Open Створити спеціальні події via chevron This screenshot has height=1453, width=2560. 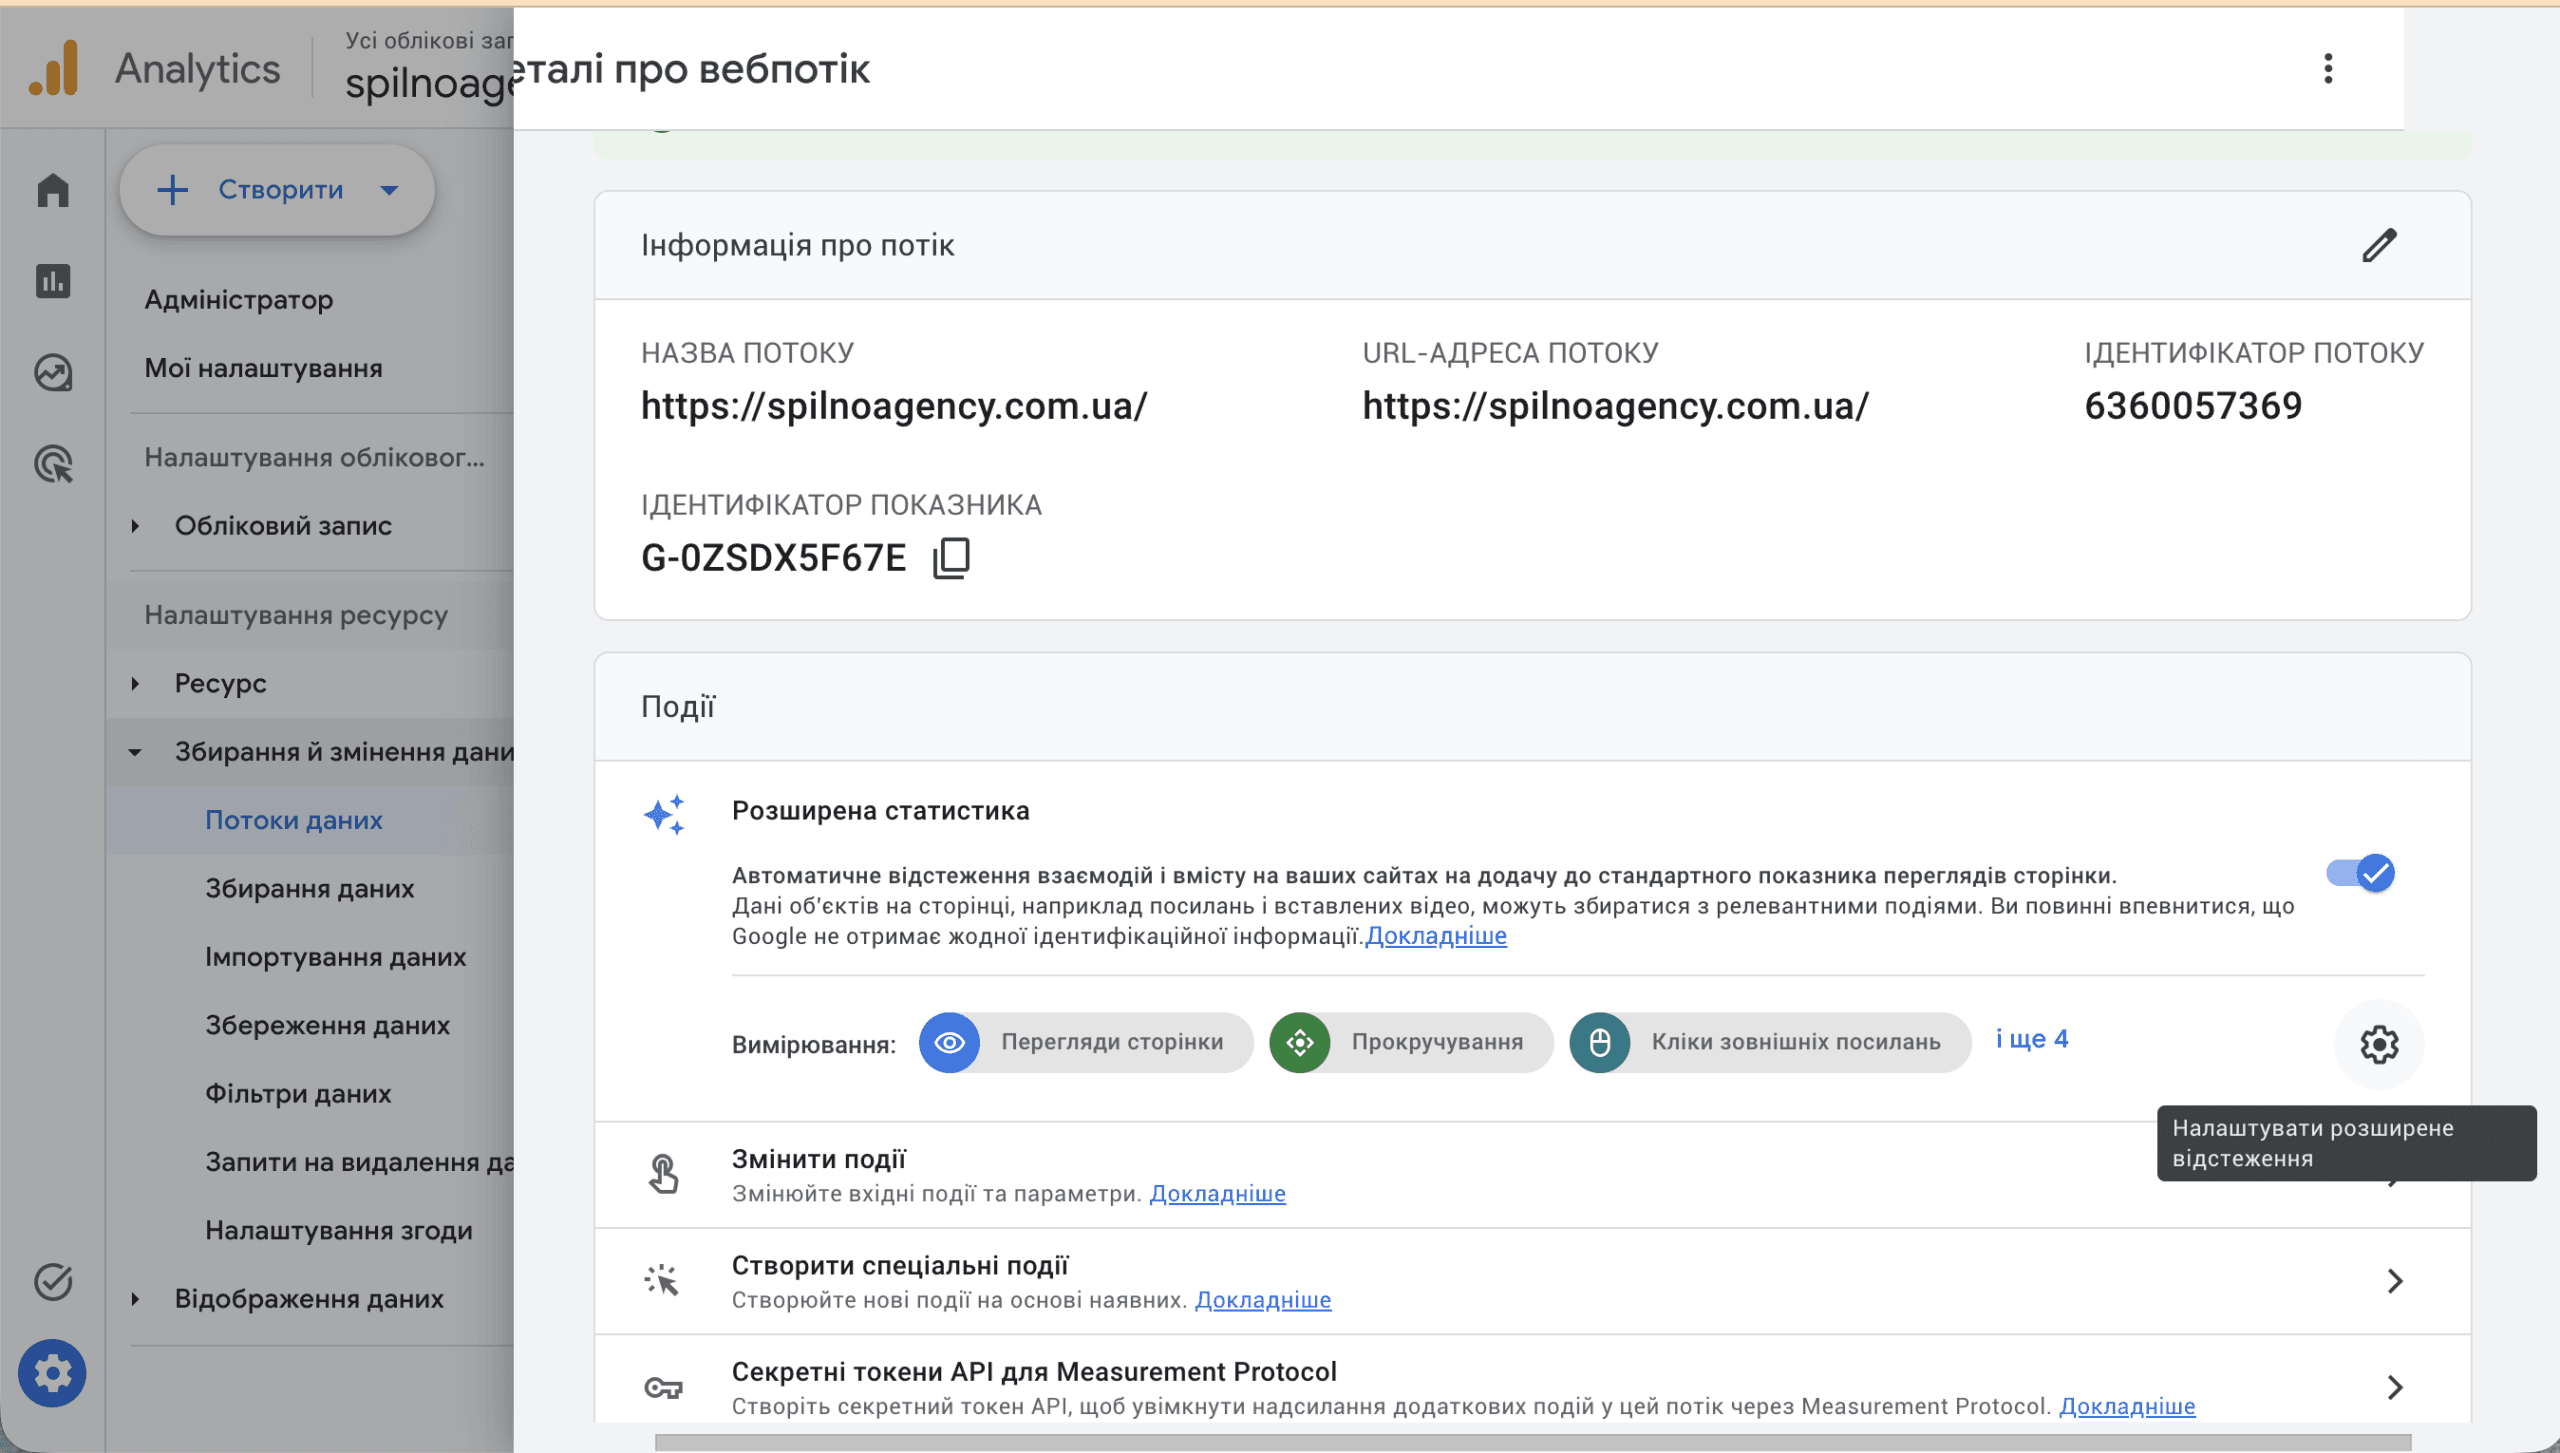pos(2394,1281)
